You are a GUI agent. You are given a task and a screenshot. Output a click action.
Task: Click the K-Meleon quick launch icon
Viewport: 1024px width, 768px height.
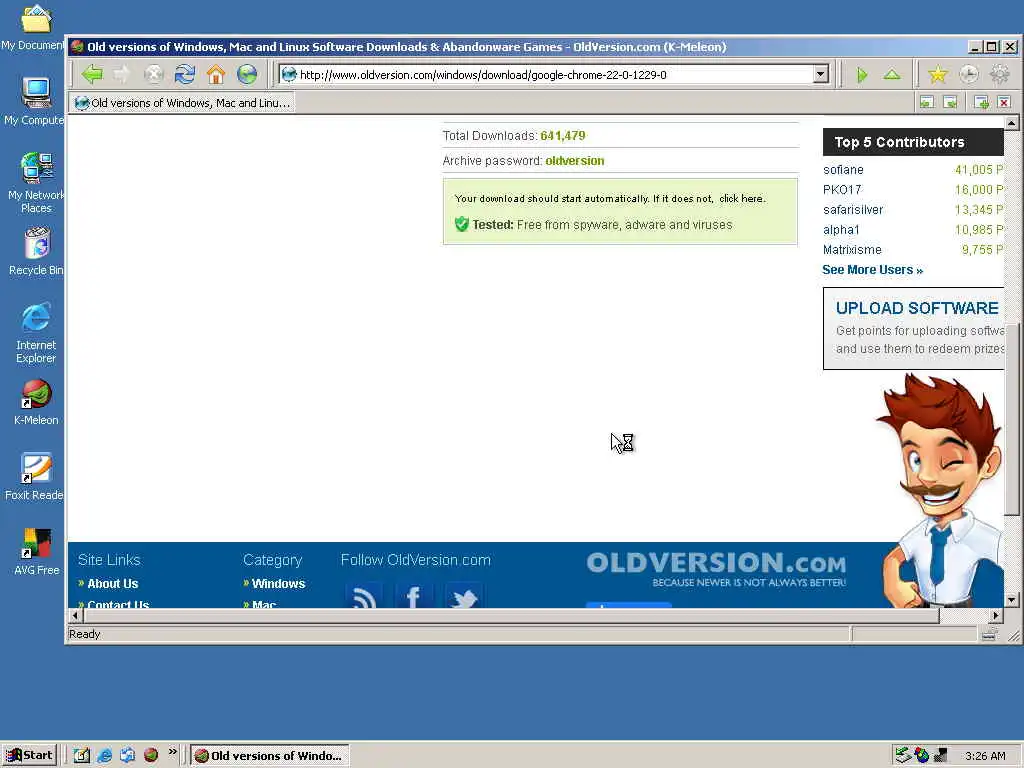pos(151,755)
